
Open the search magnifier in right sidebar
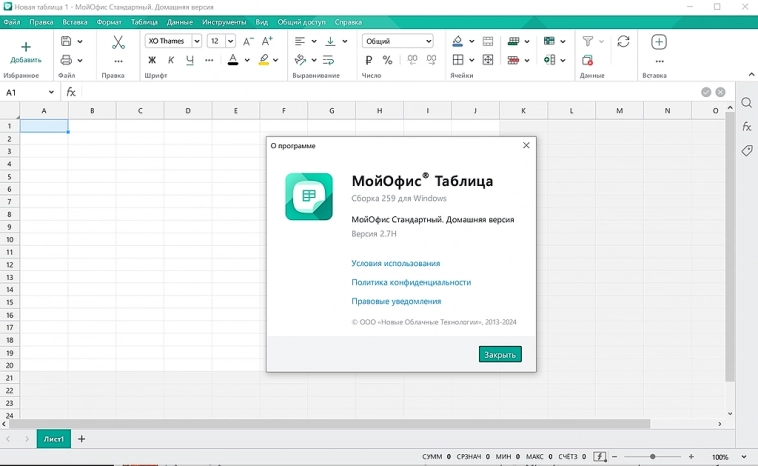[746, 103]
